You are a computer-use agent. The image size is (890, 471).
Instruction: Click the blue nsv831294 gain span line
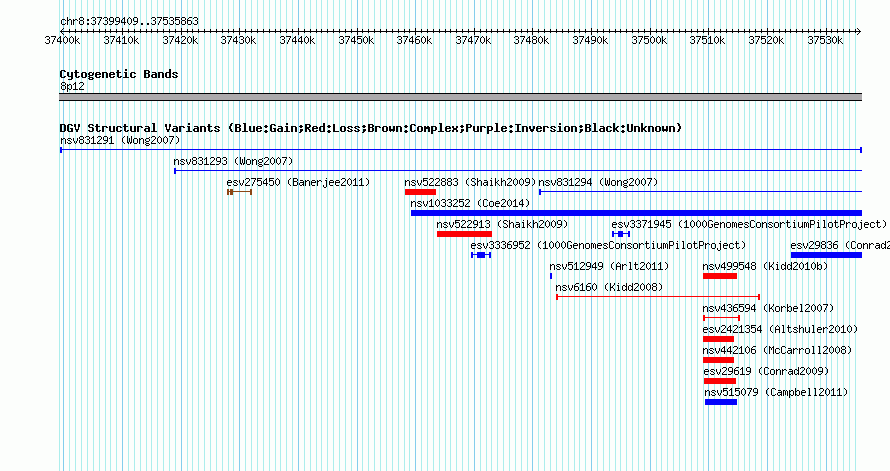pos(700,192)
